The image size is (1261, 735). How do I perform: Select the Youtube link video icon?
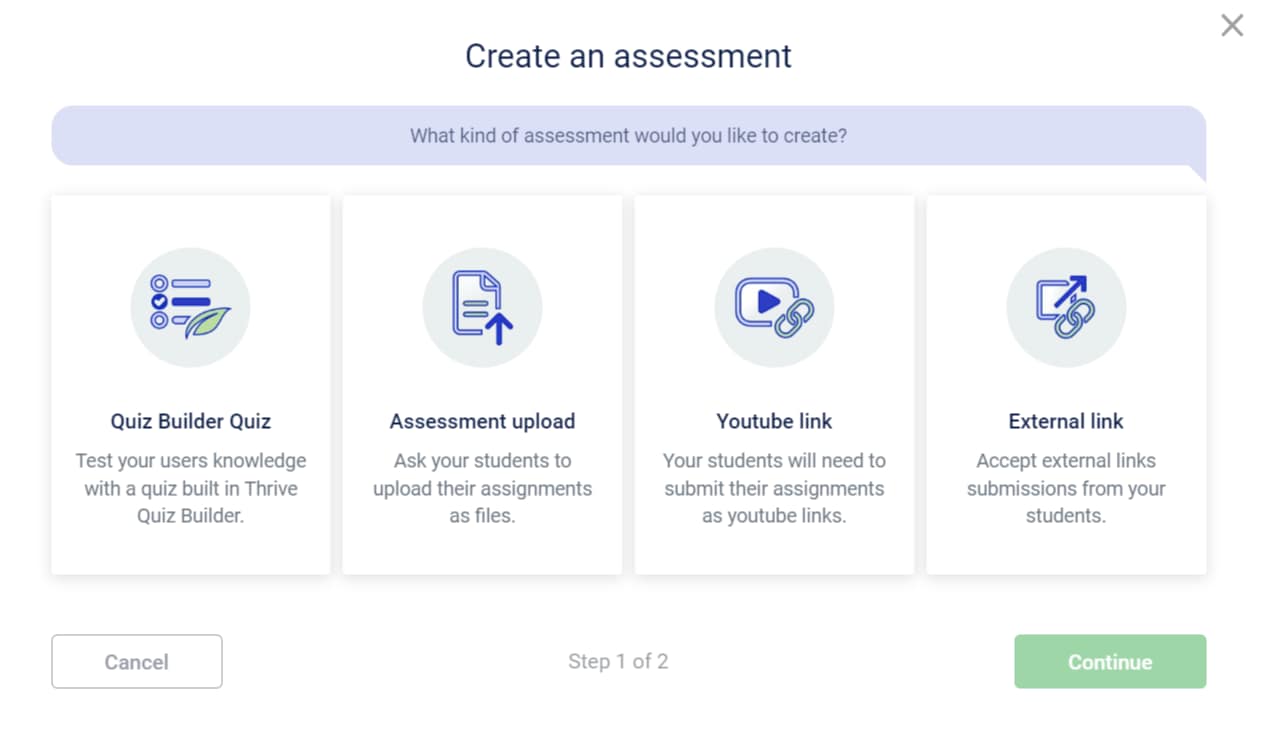(x=774, y=306)
